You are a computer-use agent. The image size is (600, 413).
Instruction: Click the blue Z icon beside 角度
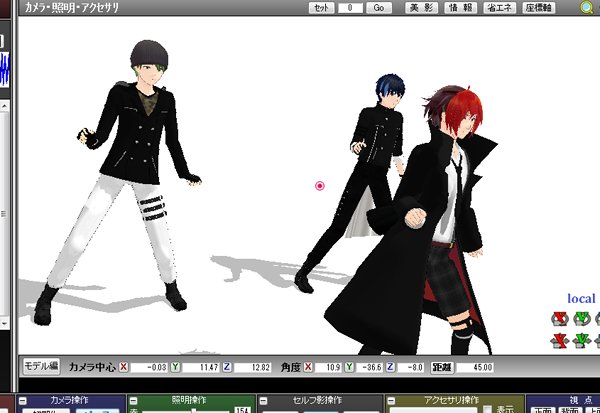(390, 367)
